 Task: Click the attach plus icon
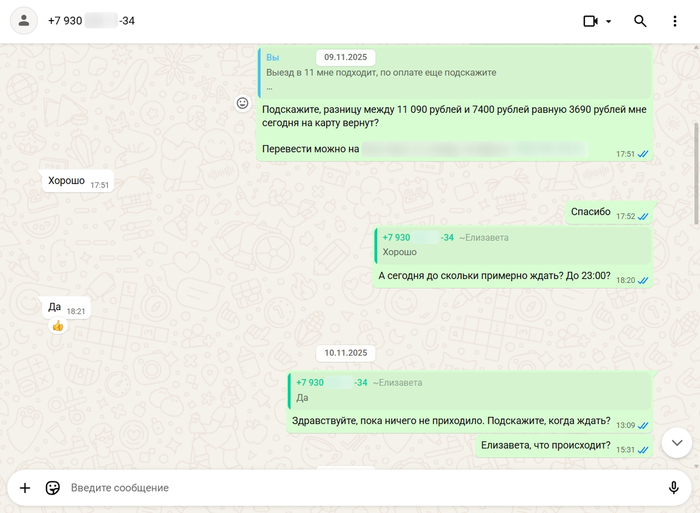click(x=25, y=488)
